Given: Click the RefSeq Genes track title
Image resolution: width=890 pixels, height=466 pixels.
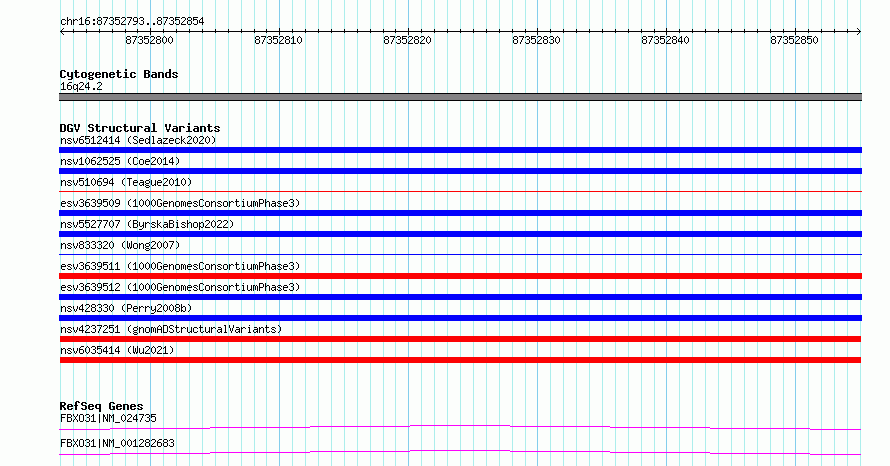Looking at the screenshot, I should click(101, 406).
